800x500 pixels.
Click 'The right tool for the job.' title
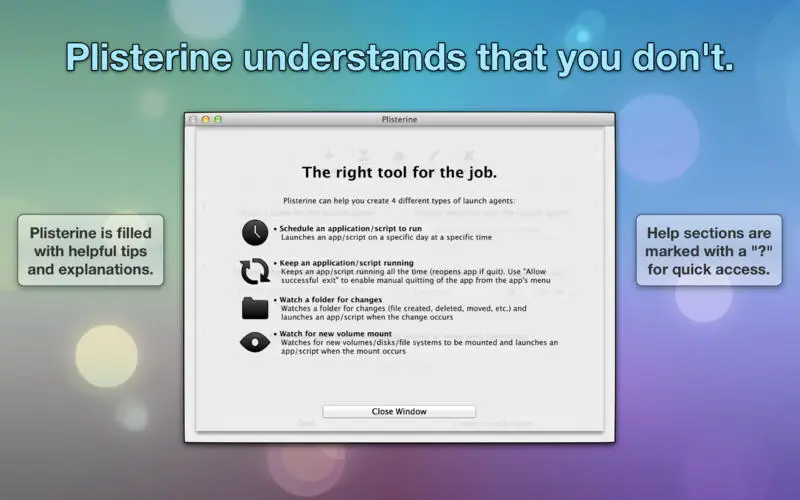(399, 172)
